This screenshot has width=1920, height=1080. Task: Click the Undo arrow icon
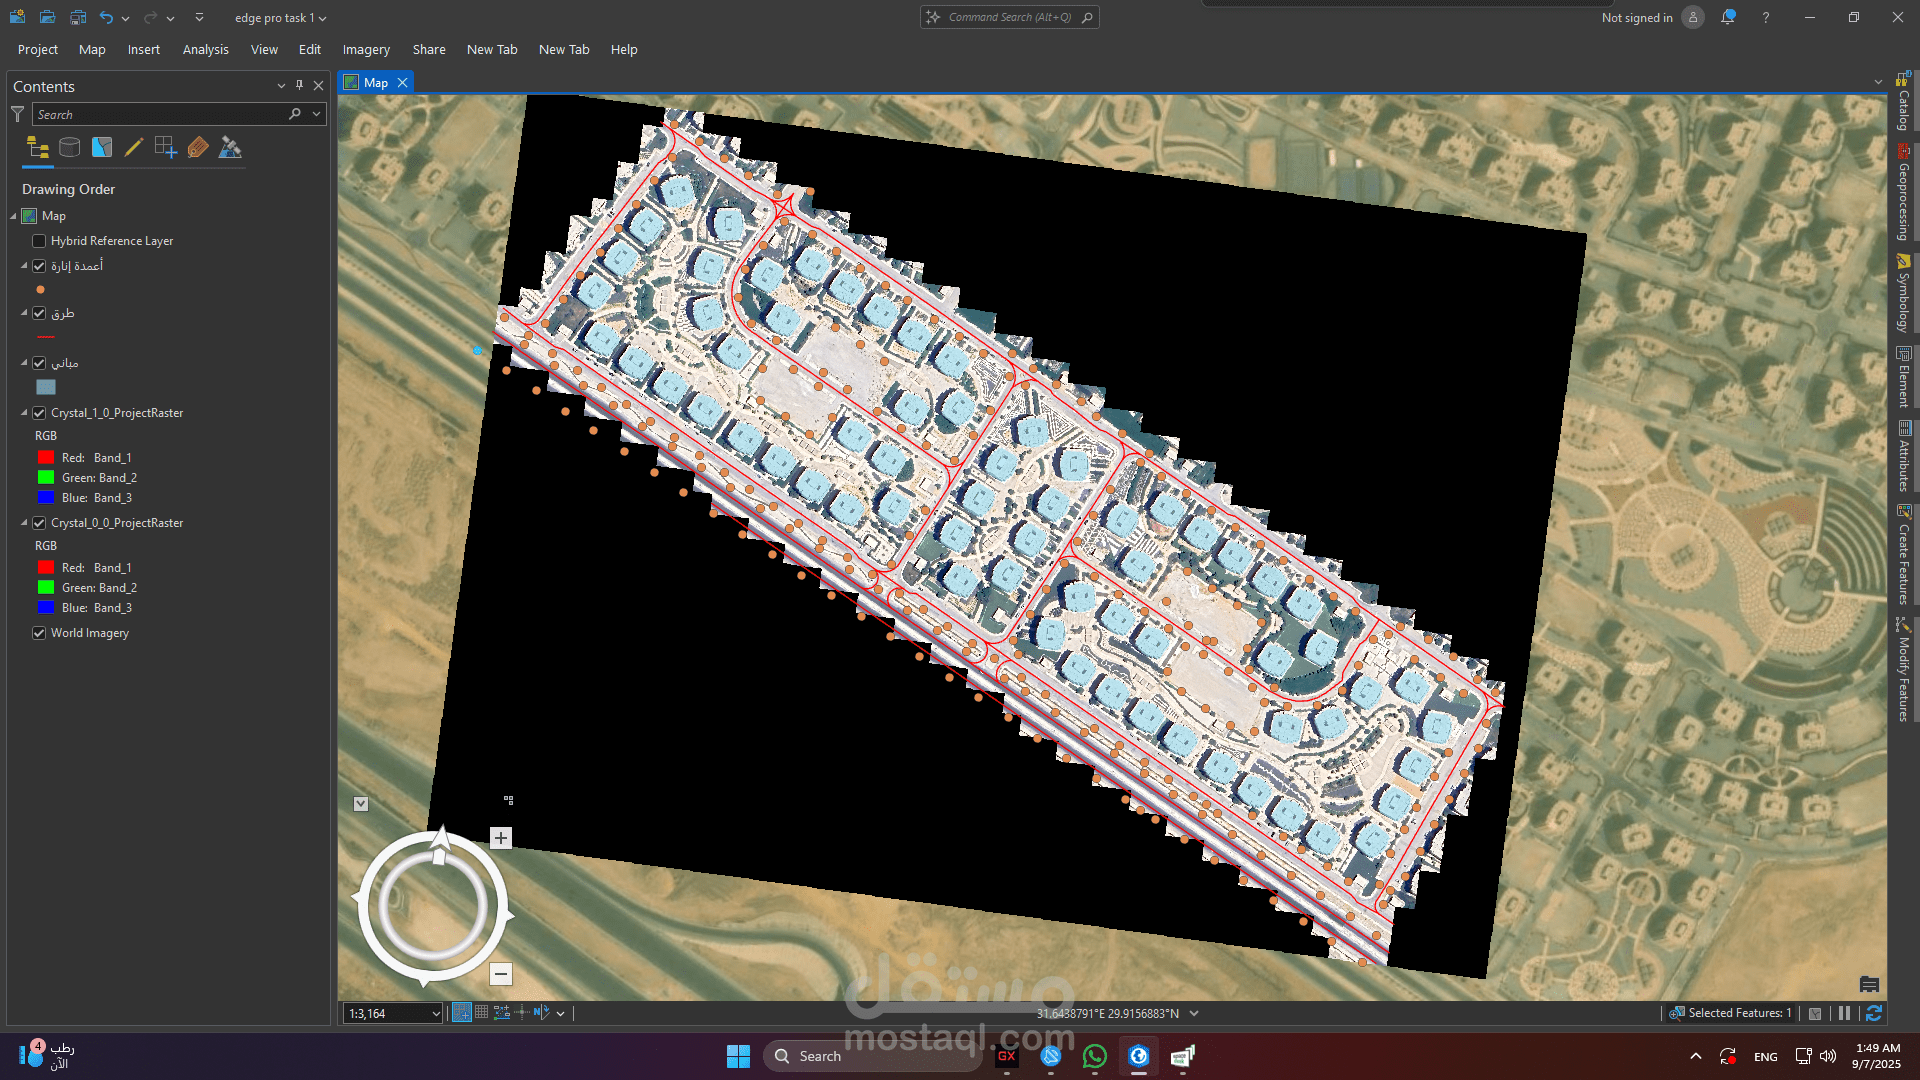click(106, 17)
